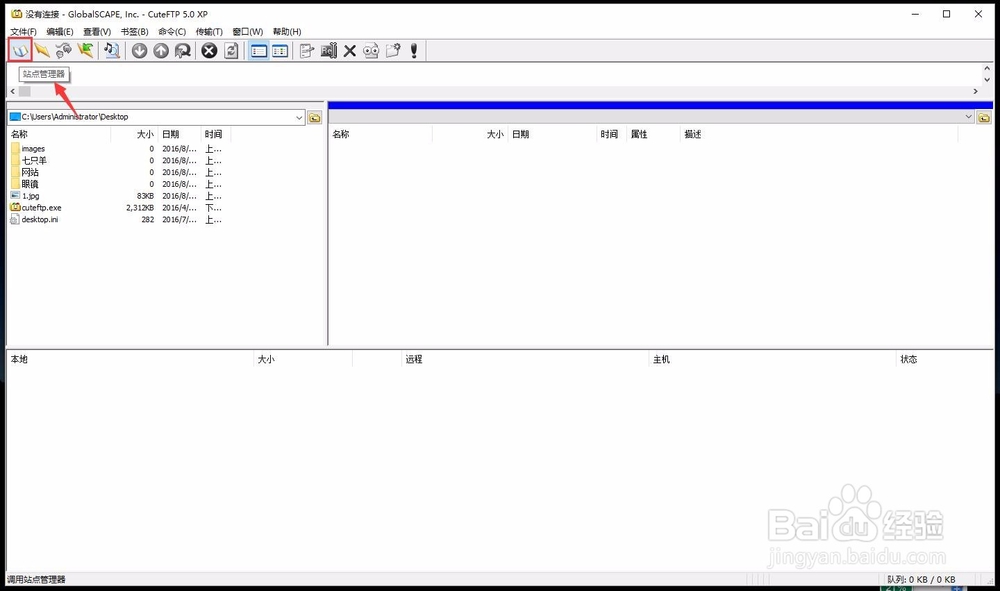Click the Refresh directory icon
Screen dimensions: 1000x591
pyautogui.click(x=231, y=51)
